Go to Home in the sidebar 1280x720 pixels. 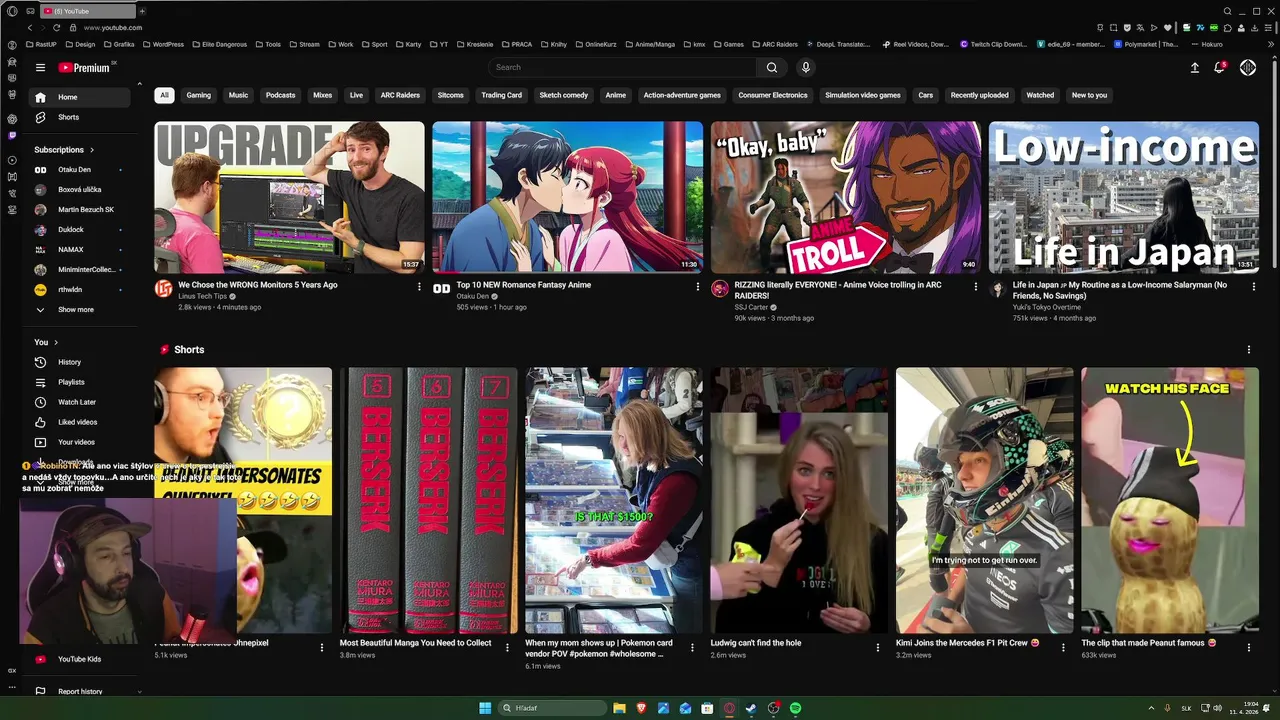[x=80, y=97]
